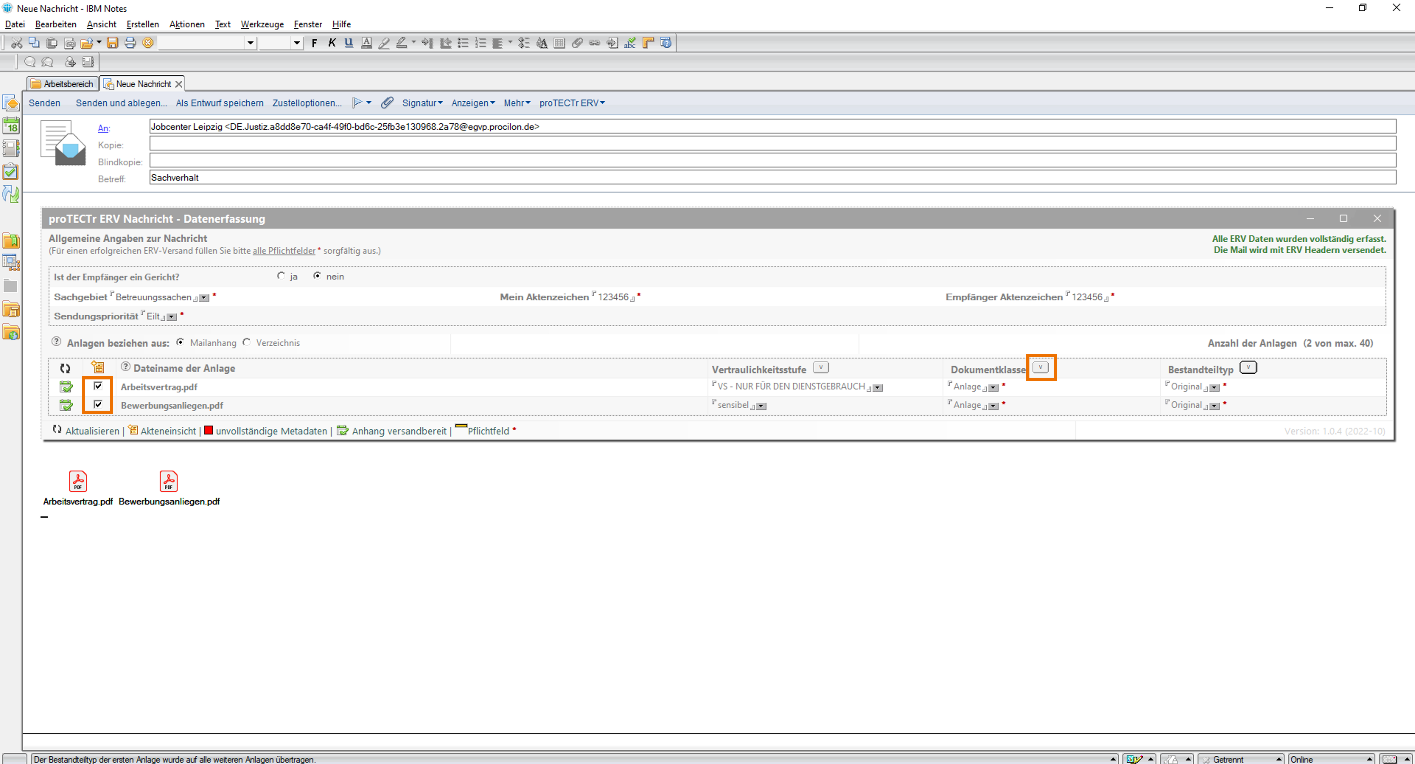Switch to the Arbeitsbereich tab
Viewport: 1415px width, 764px height.
click(62, 84)
